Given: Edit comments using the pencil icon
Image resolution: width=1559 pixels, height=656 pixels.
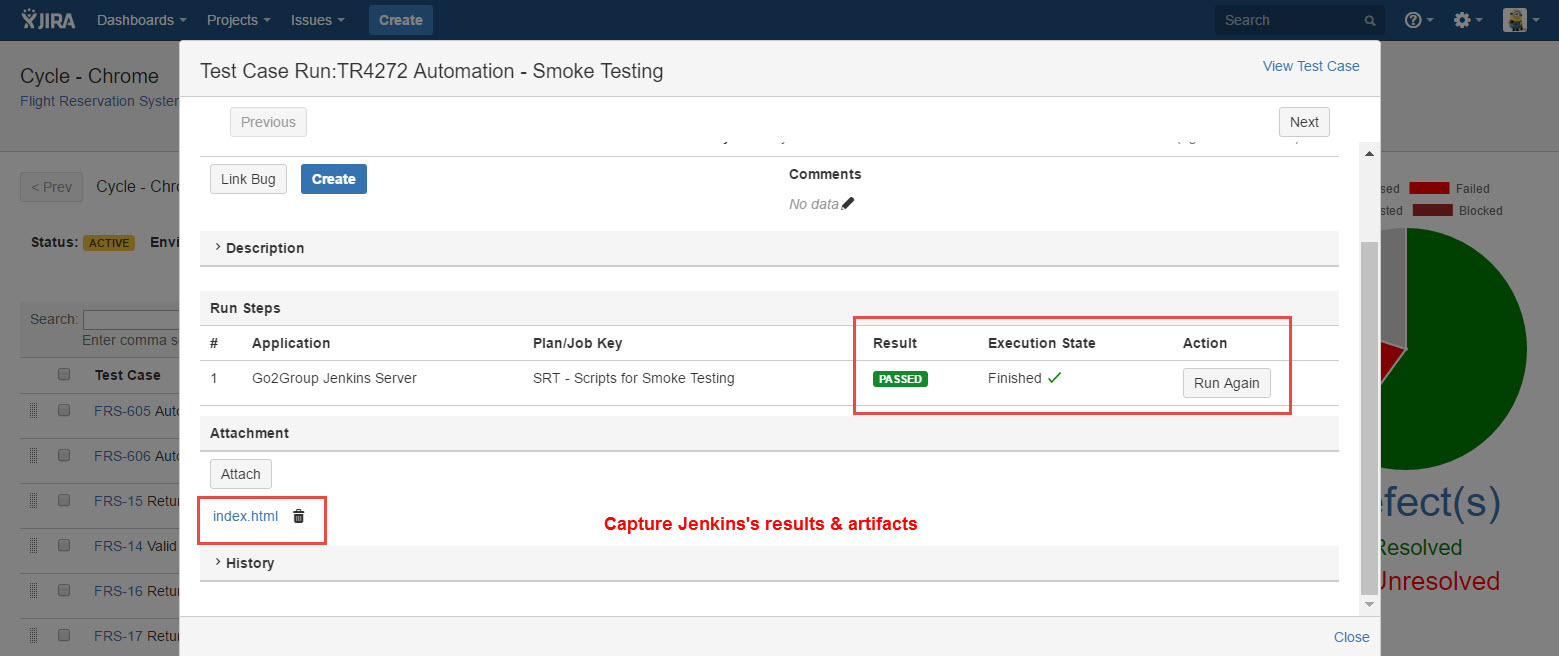Looking at the screenshot, I should point(848,204).
